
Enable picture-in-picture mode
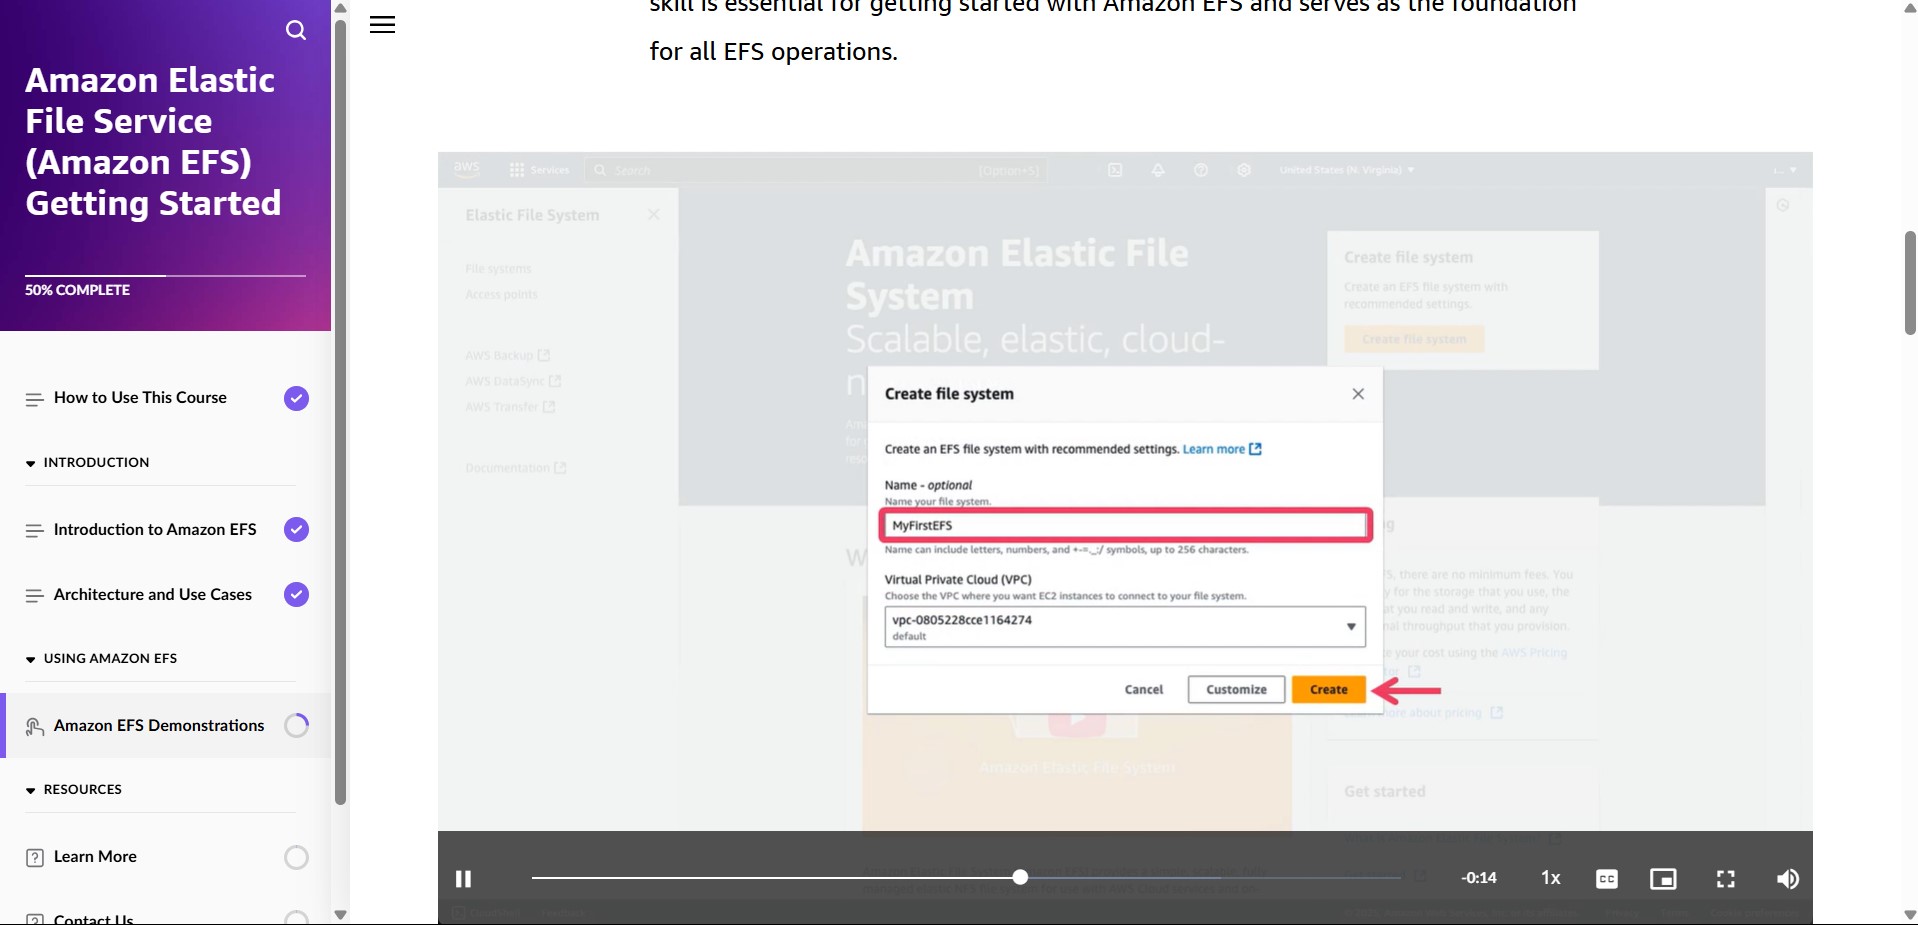(1663, 879)
